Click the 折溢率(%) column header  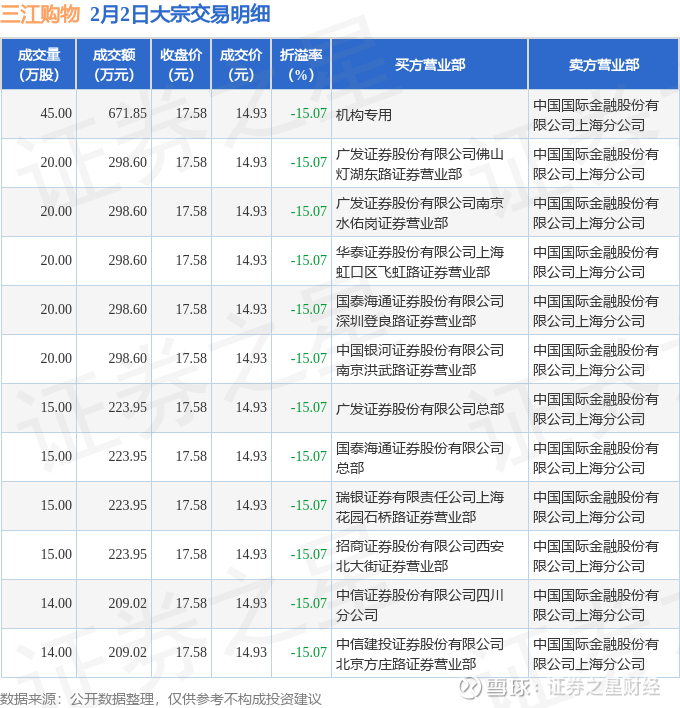(301, 65)
